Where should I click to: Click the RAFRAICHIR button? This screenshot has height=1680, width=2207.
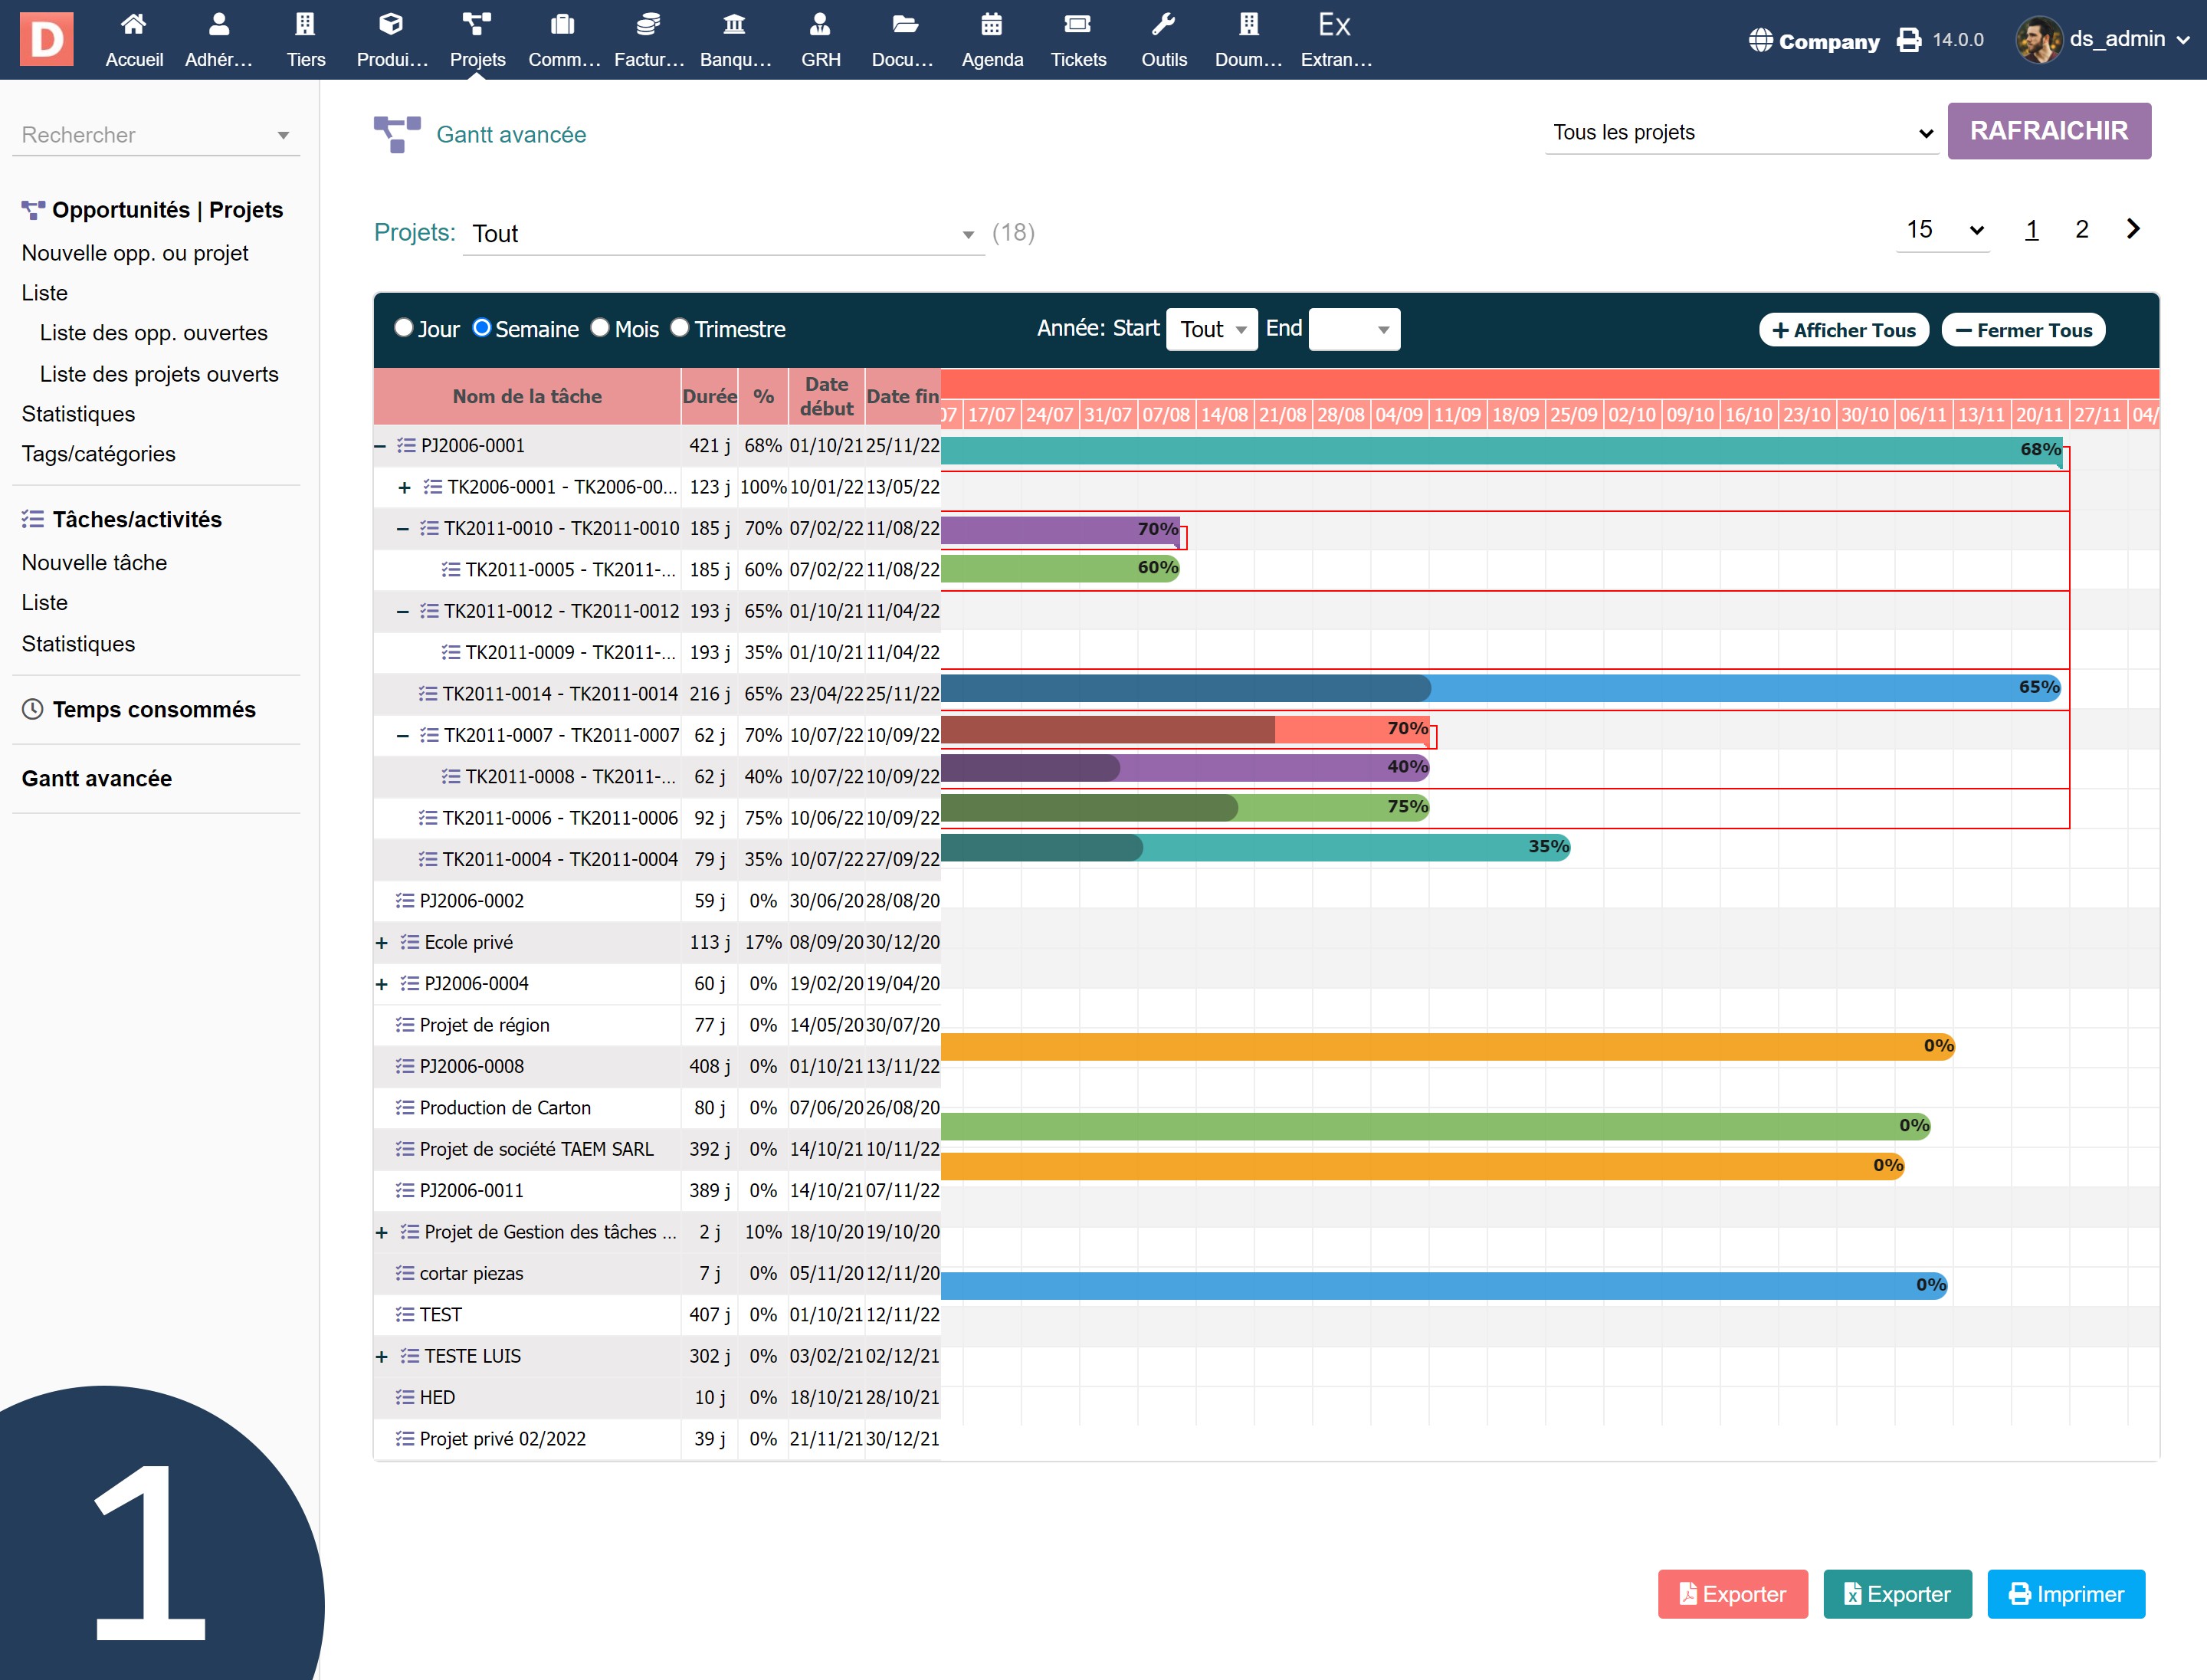[x=2048, y=131]
